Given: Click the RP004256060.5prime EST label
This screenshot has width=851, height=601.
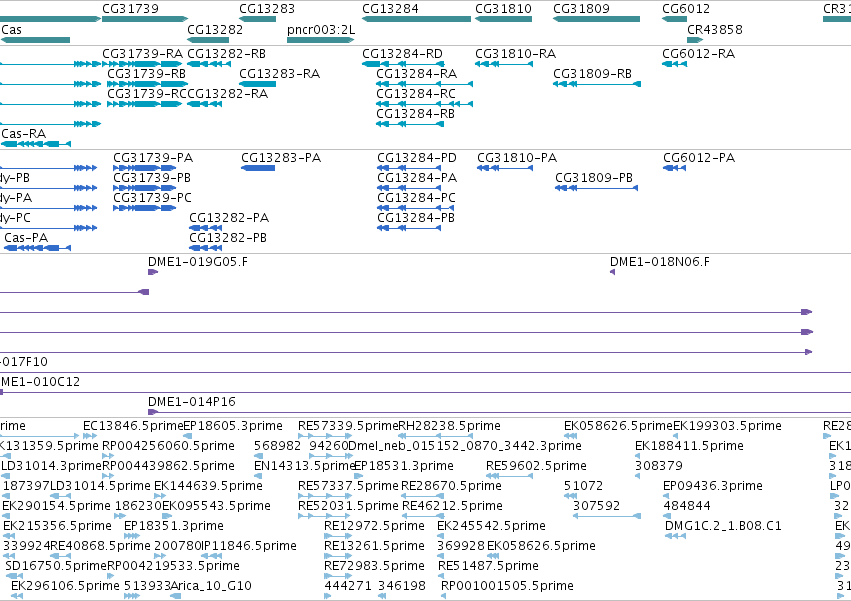Looking at the screenshot, I should pos(168,446).
